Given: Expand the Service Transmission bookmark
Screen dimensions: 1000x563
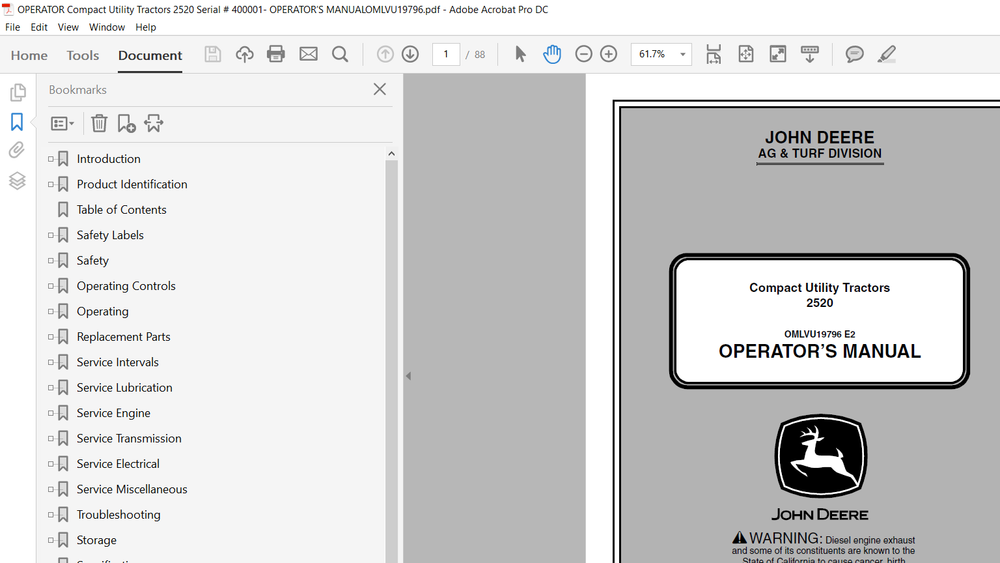Looking at the screenshot, I should click(51, 439).
